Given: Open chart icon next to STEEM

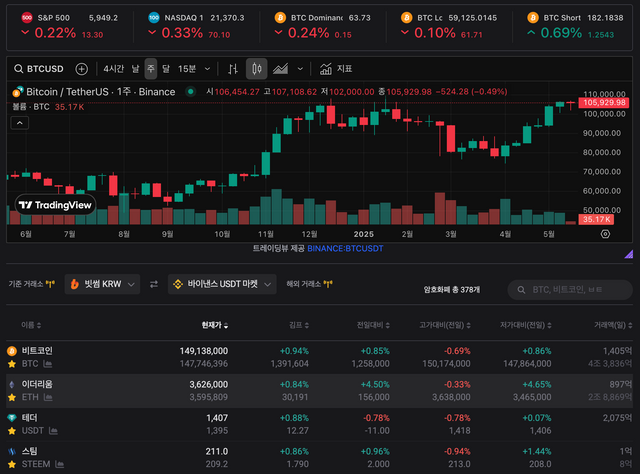Looking at the screenshot, I should pos(59,464).
